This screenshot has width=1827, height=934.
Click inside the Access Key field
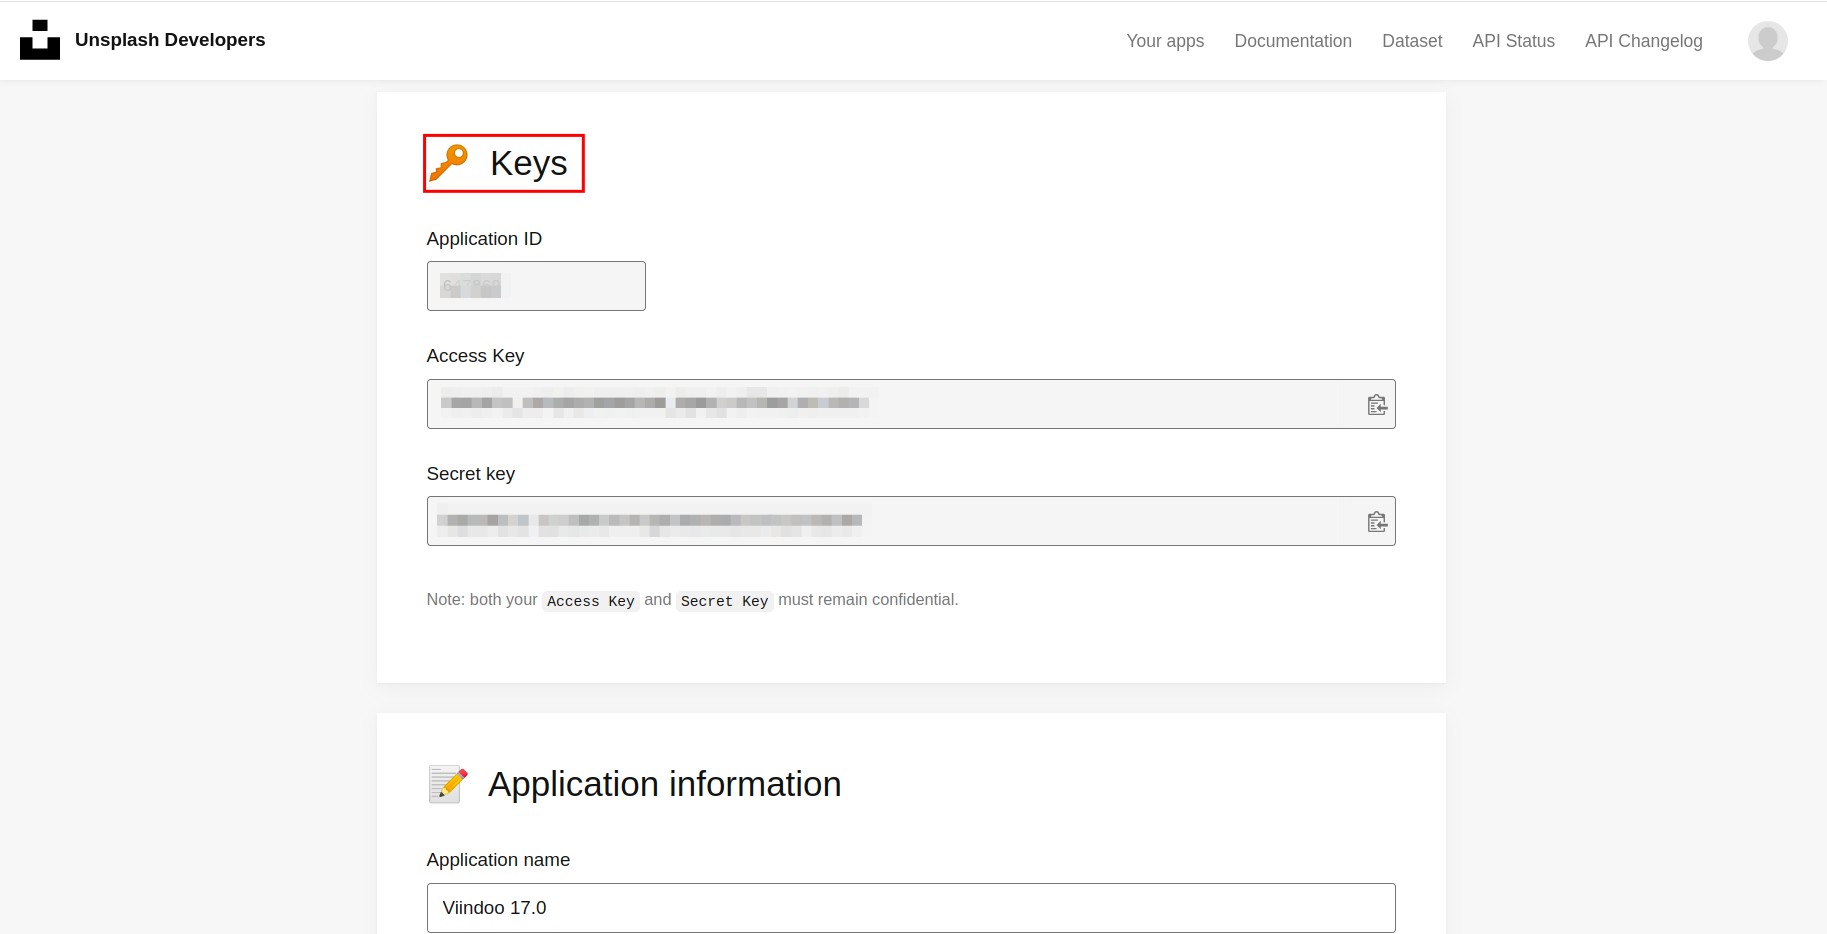(890, 404)
